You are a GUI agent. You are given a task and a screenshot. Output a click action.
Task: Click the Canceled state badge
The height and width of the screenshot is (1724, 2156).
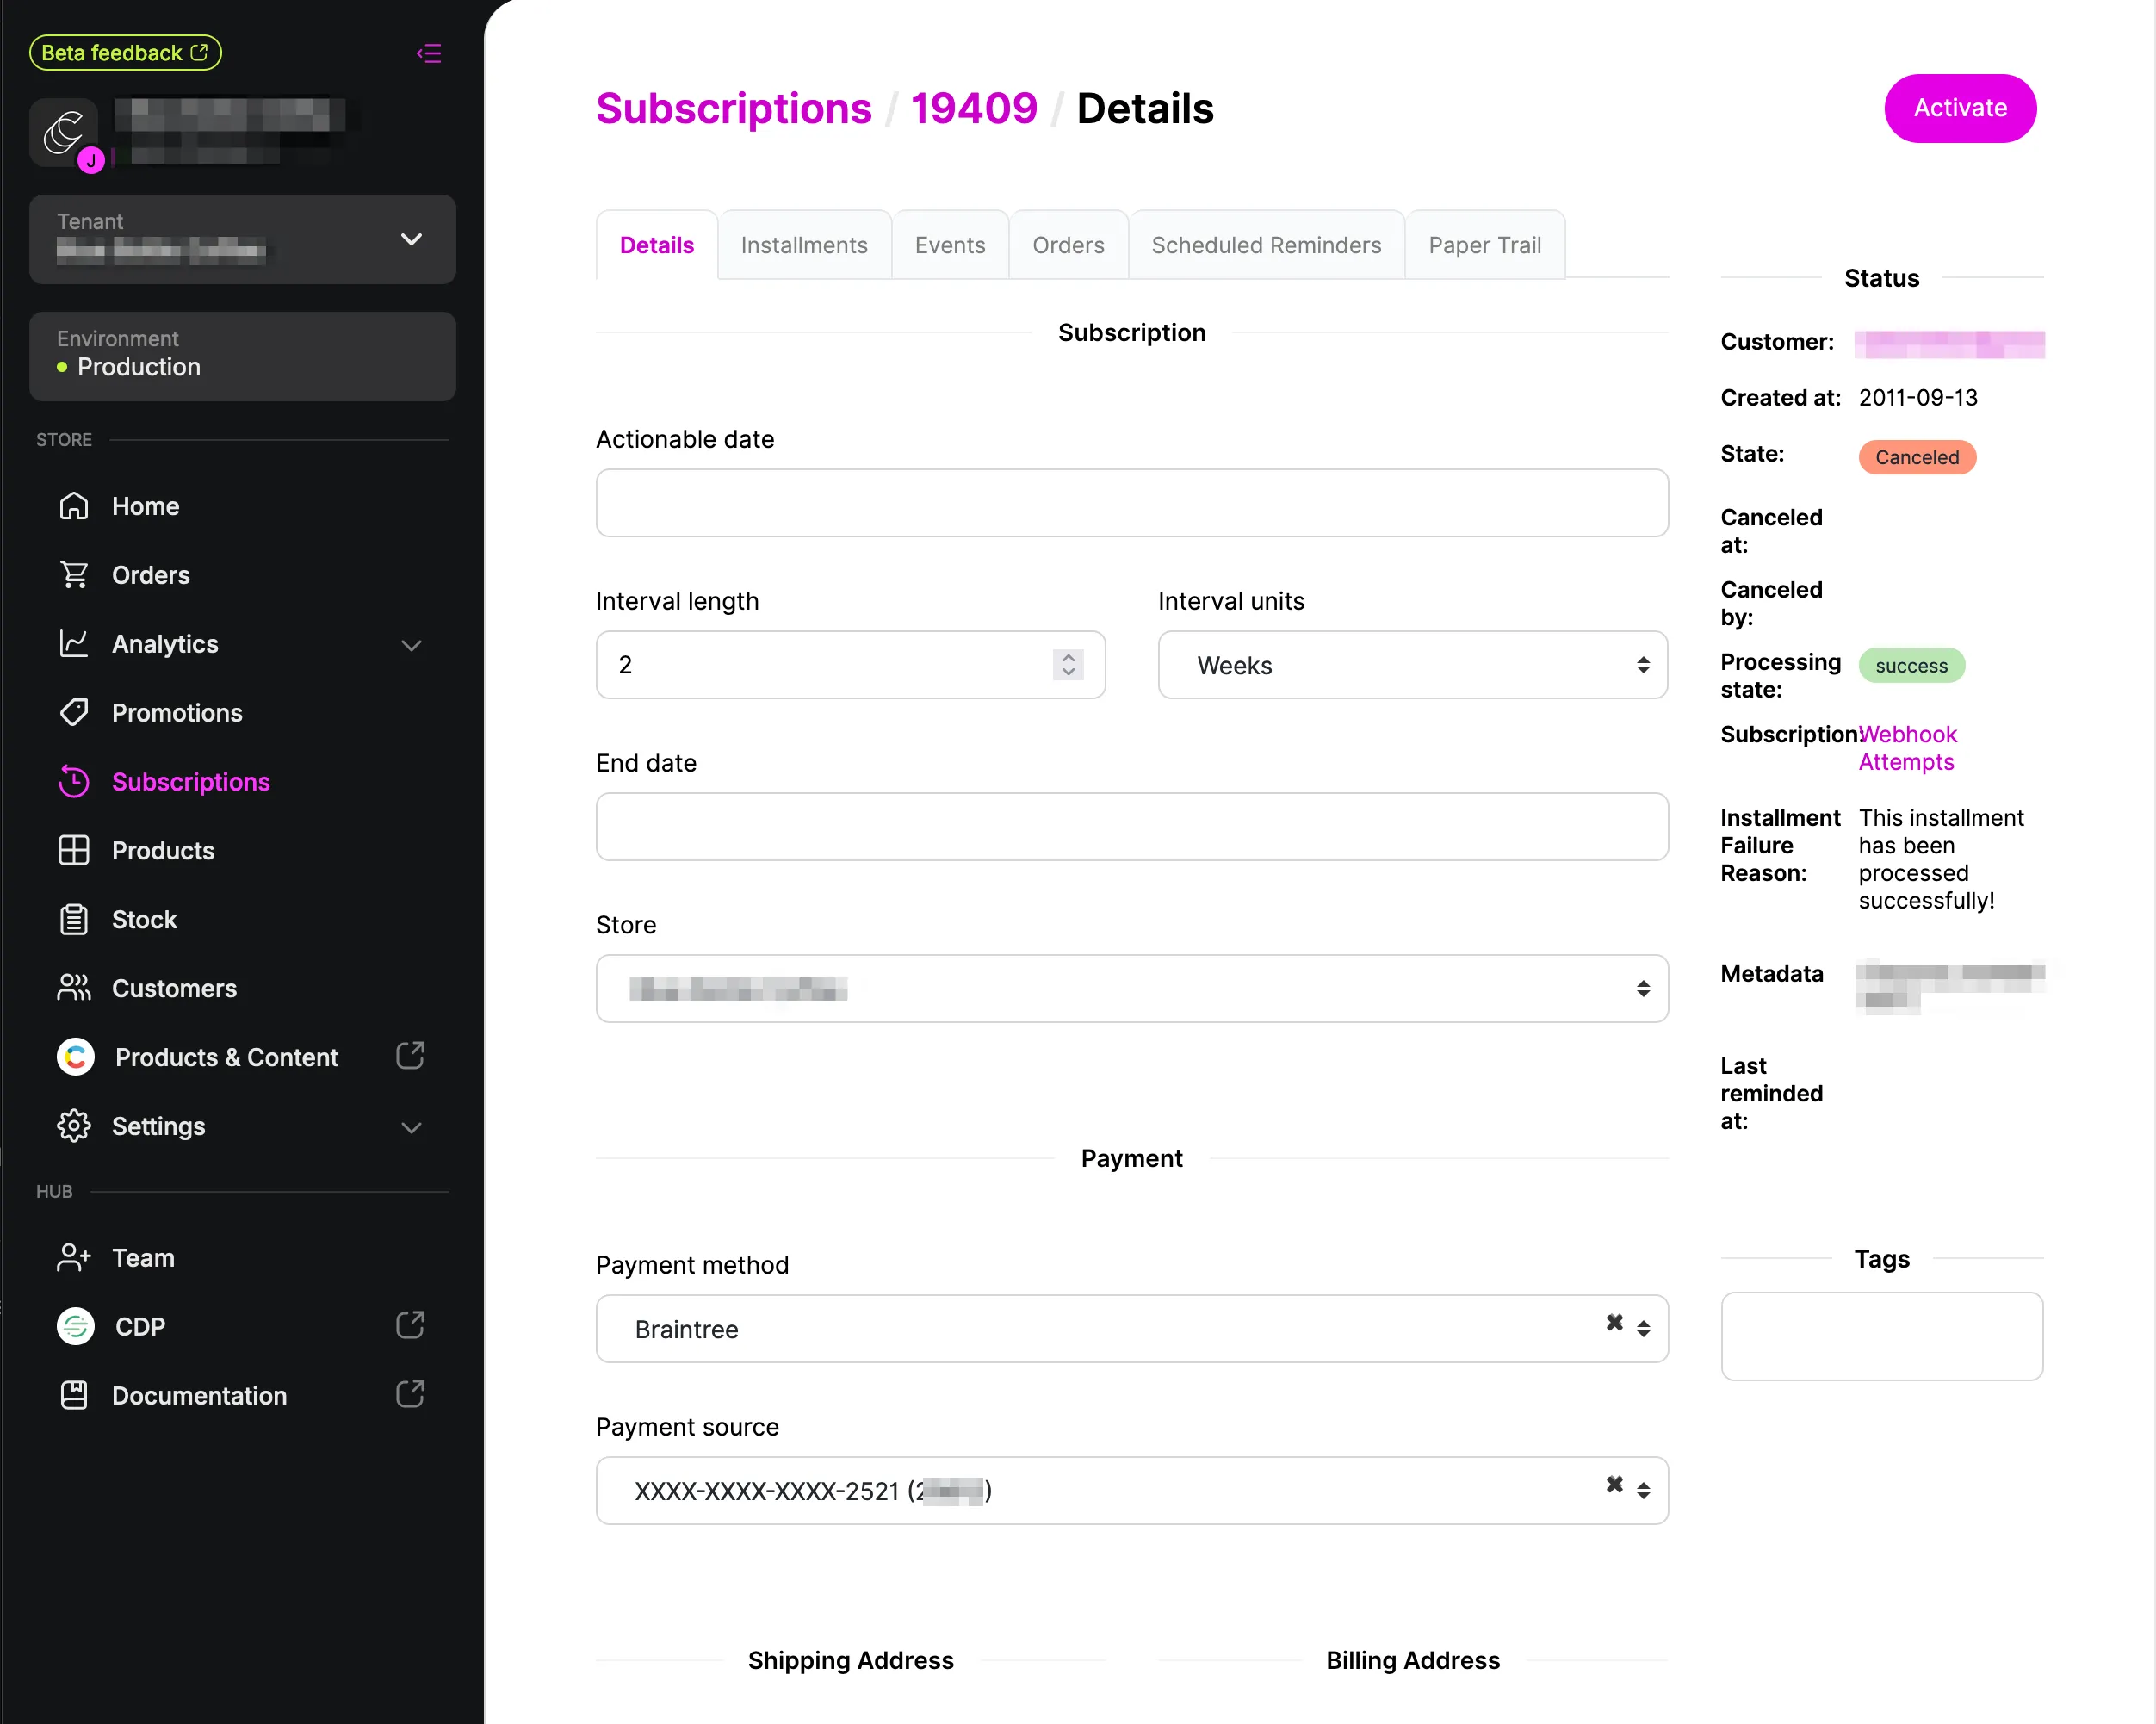tap(1917, 457)
